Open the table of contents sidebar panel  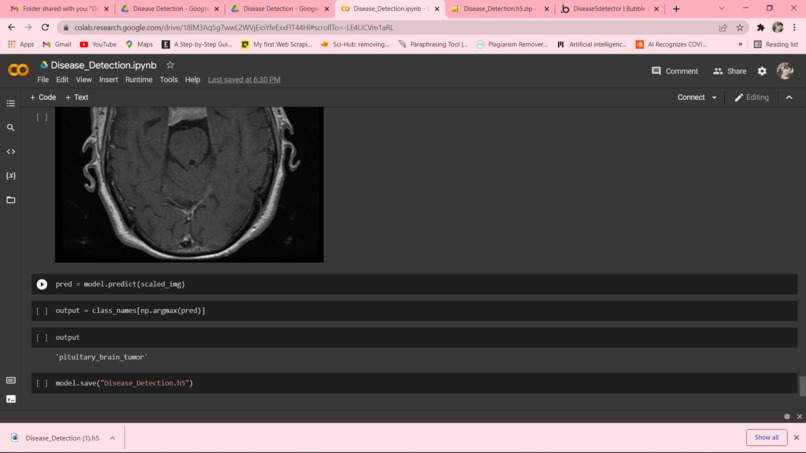pyautogui.click(x=11, y=103)
